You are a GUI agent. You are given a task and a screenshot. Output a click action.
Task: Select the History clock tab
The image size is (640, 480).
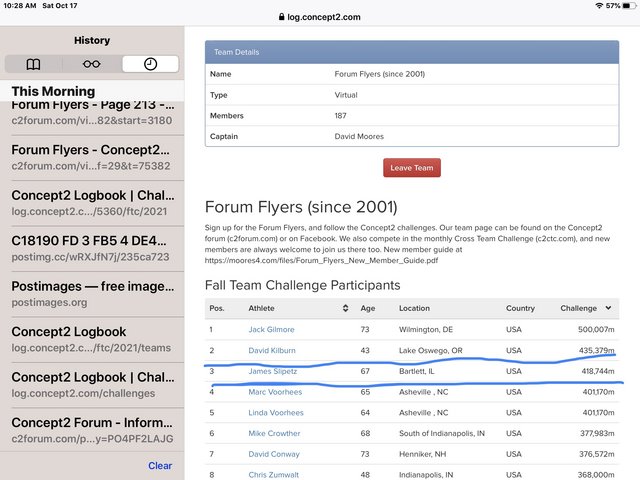[150, 64]
